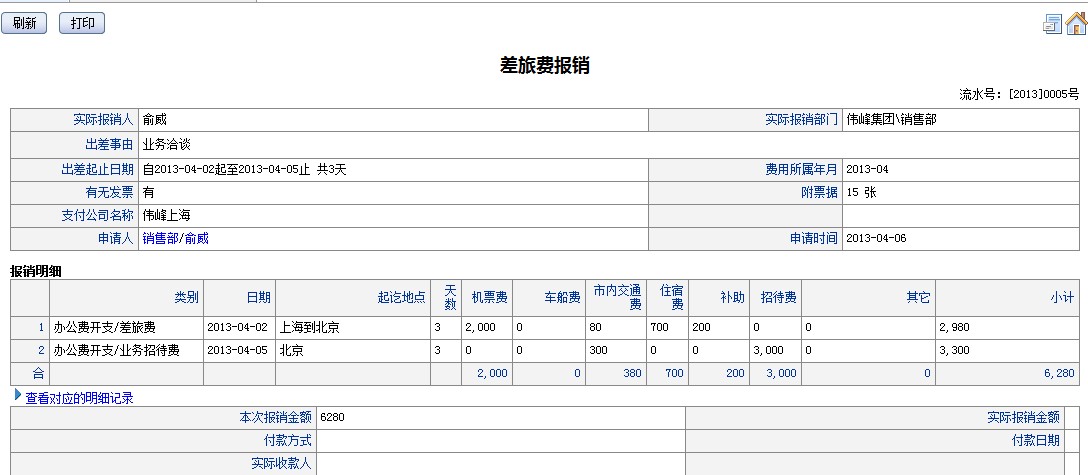This screenshot has height=475, width=1088.
Task: Select row 2 subtotal 3,300
Action: pyautogui.click(x=954, y=351)
